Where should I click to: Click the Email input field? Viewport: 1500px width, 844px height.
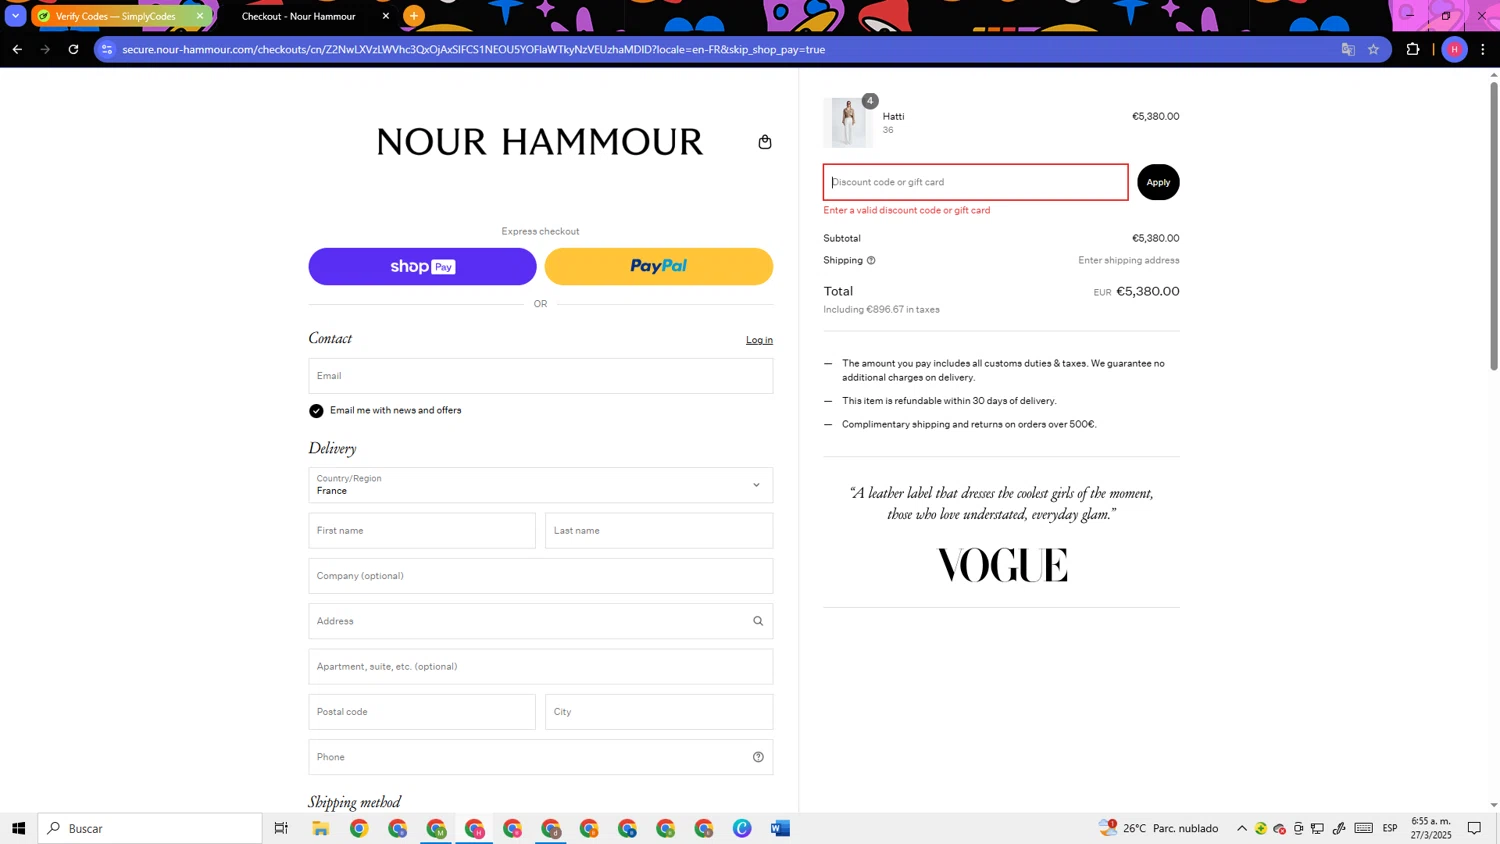tap(540, 376)
